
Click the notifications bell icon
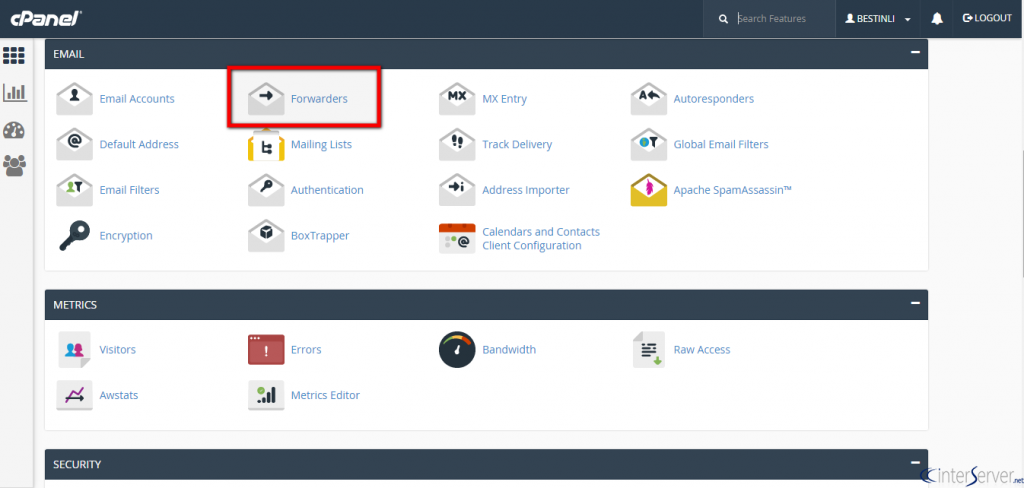click(937, 19)
